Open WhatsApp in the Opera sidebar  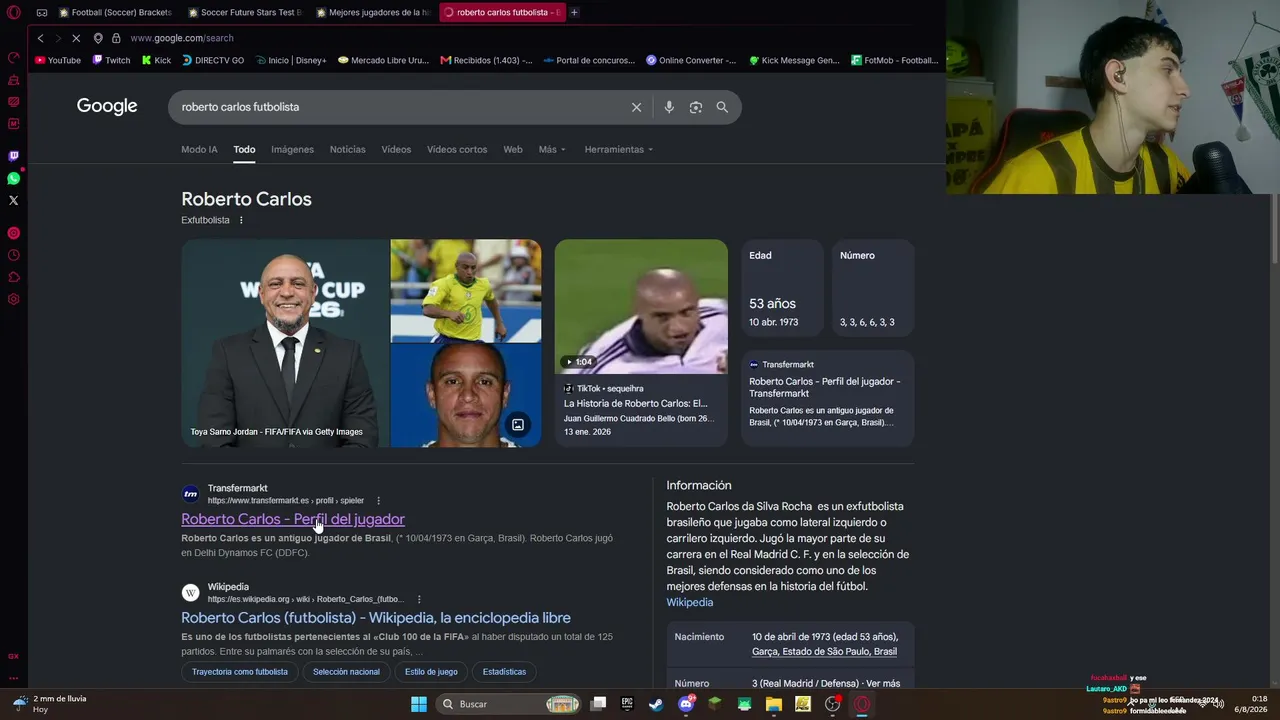[14, 178]
